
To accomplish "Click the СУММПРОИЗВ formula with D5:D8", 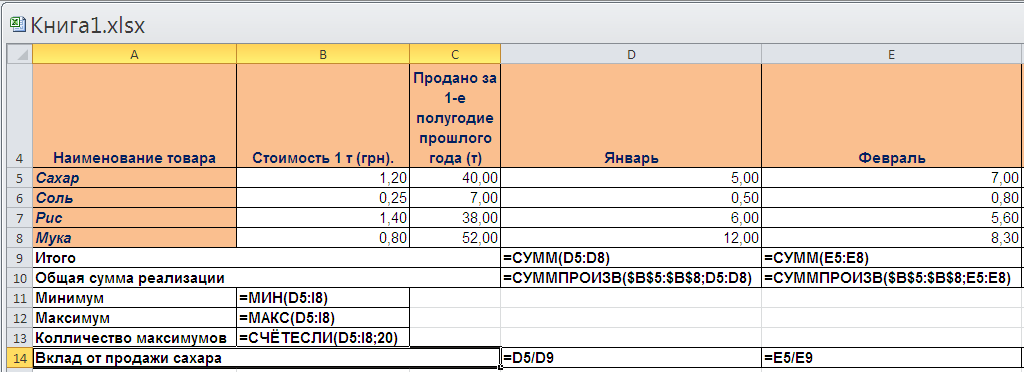I will click(x=631, y=279).
